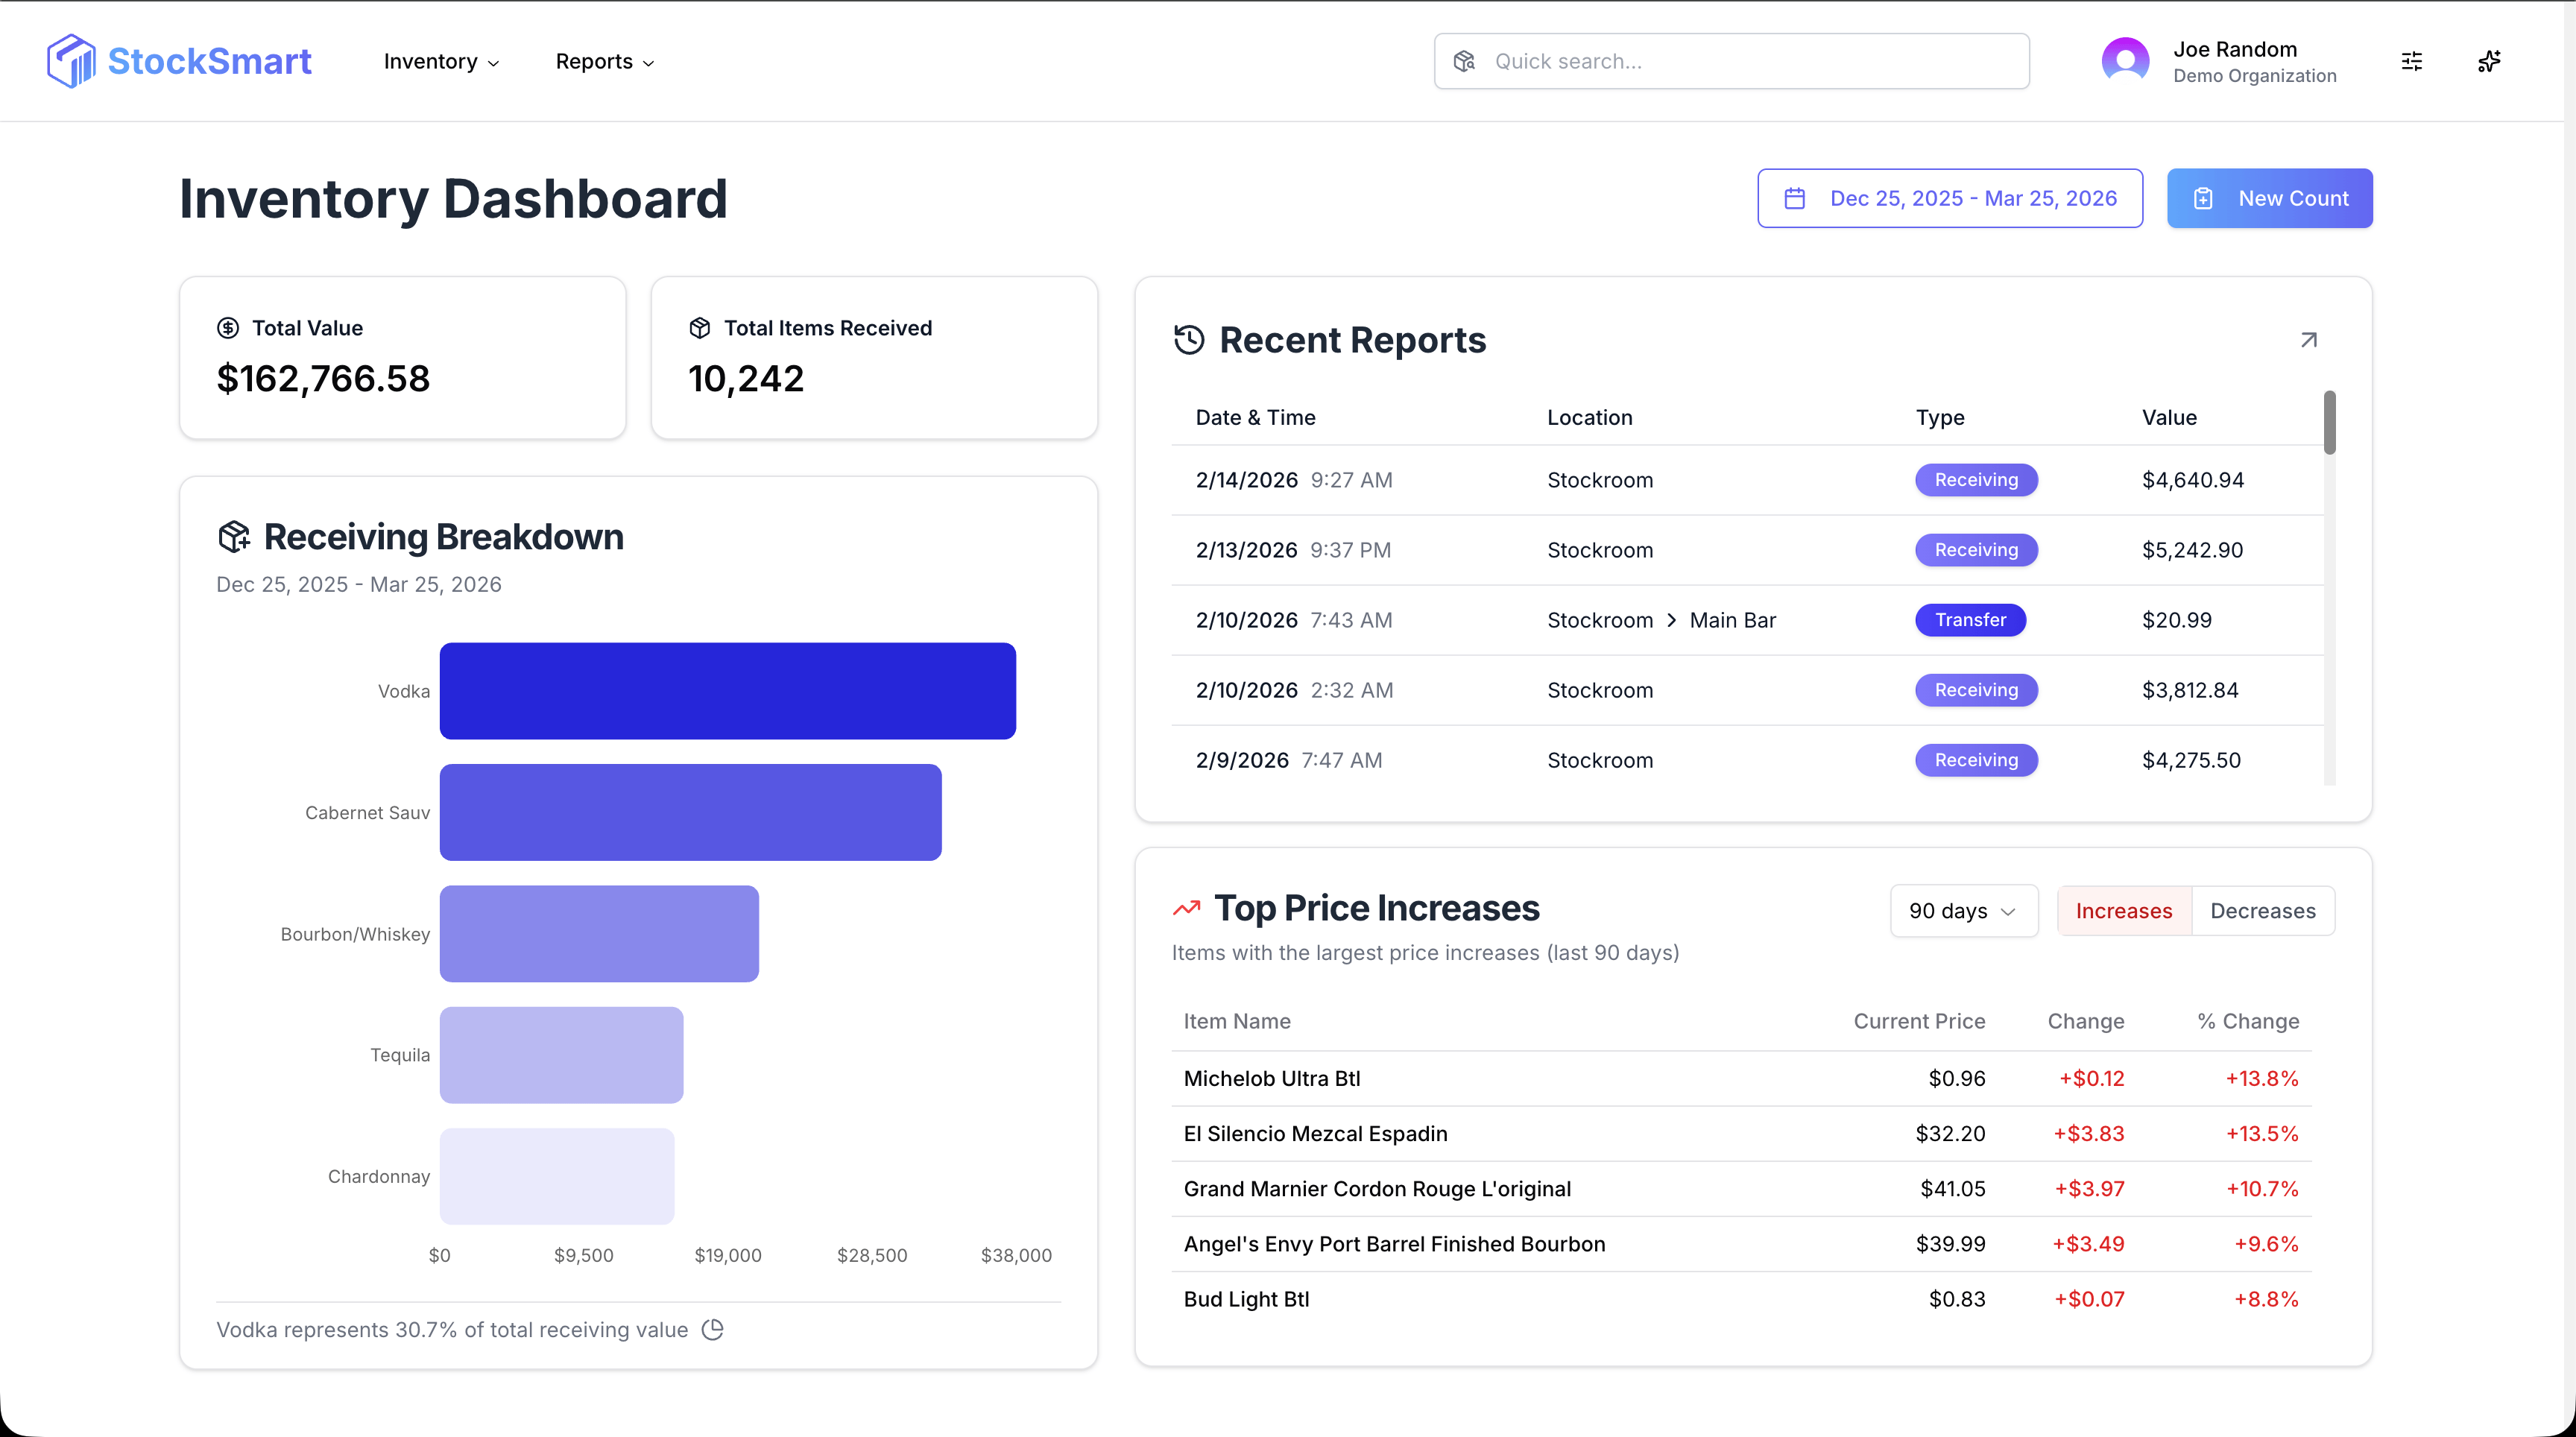Click the Bourbon/Whiskey bar

599,933
